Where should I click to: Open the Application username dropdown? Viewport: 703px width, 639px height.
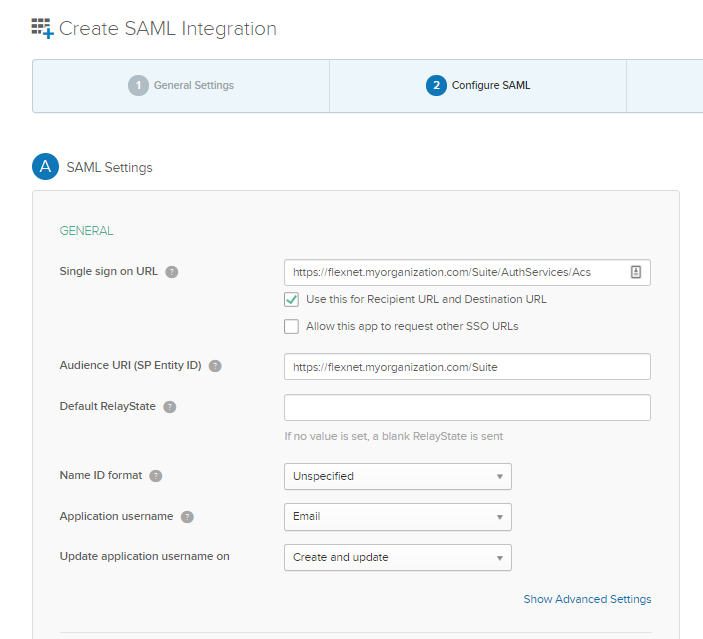coord(398,517)
